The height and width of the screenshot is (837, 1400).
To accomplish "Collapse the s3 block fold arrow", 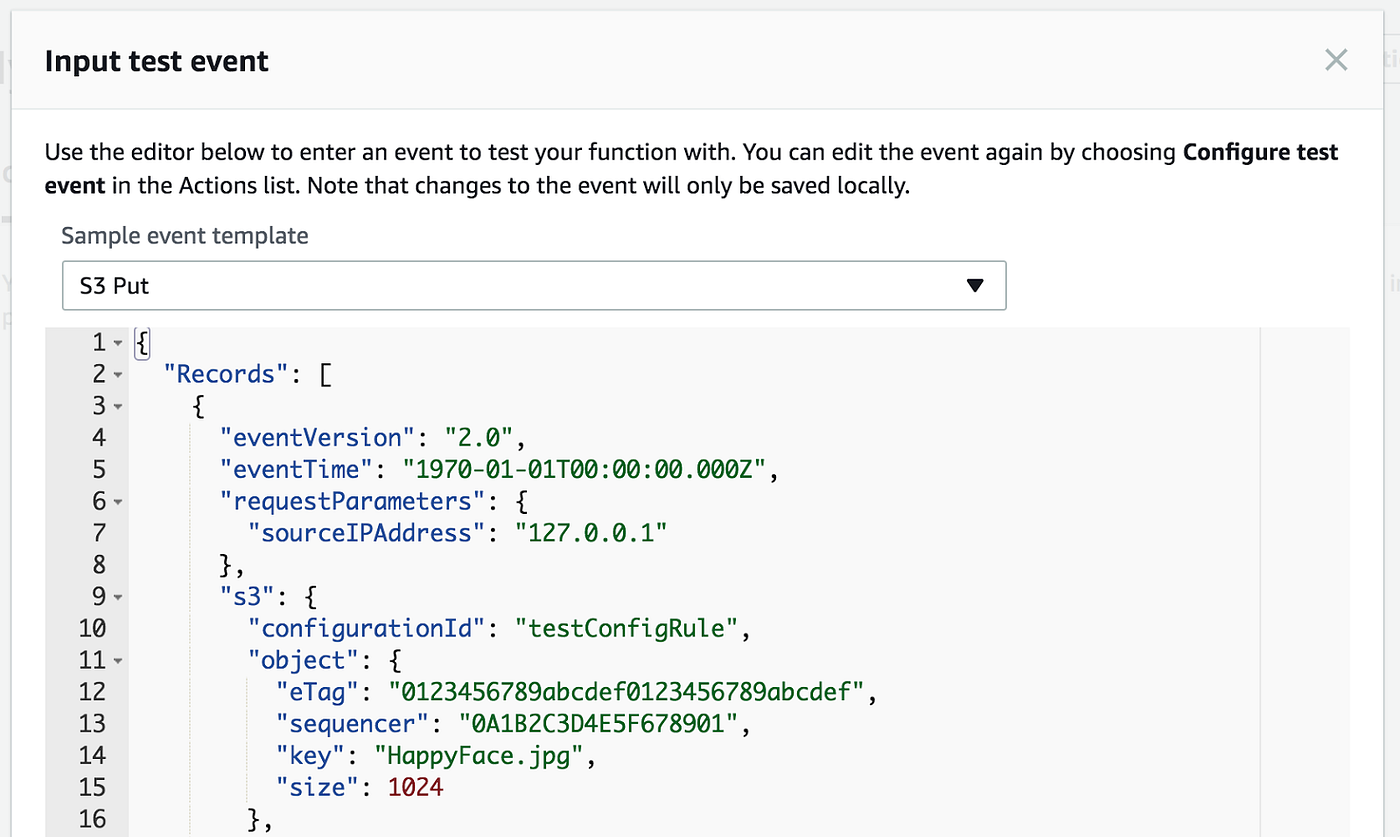I will [x=118, y=597].
